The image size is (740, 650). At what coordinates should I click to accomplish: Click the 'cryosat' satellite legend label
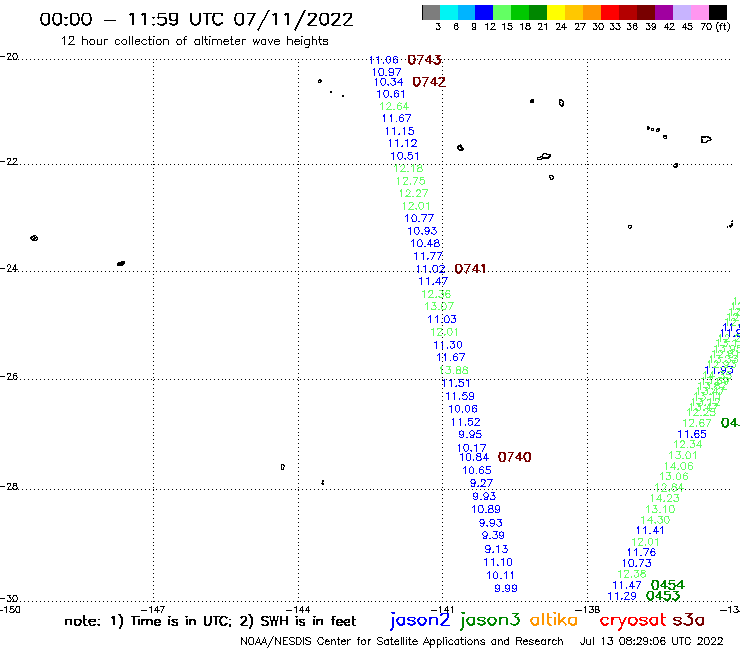point(633,620)
